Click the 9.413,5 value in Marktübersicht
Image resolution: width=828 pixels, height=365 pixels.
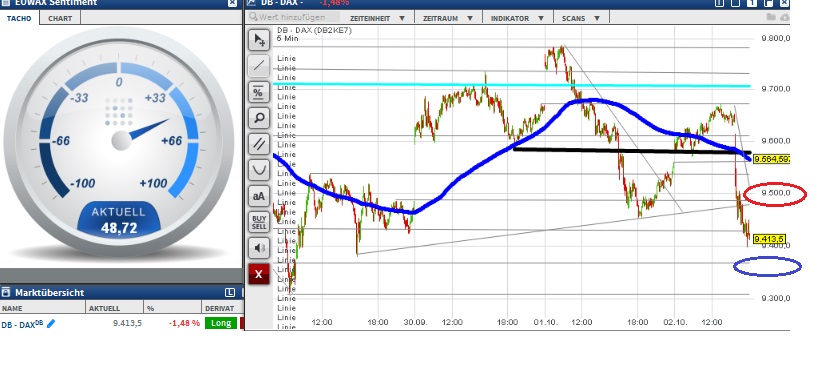click(x=127, y=323)
